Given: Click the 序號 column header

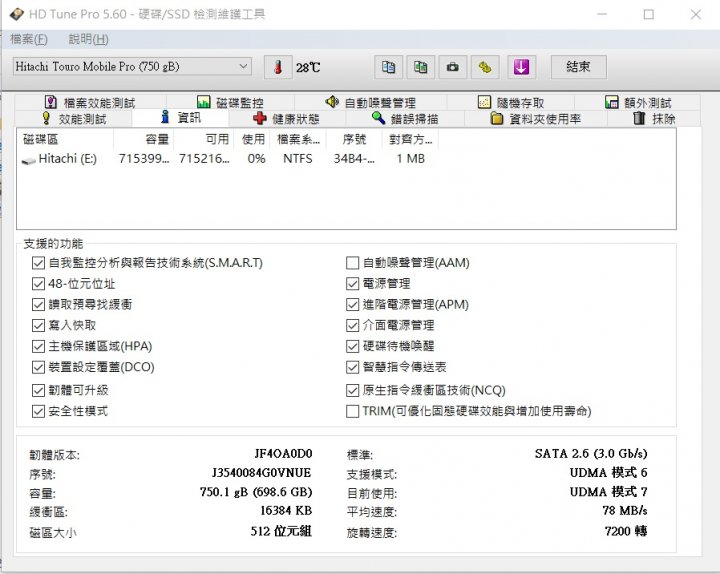Looking at the screenshot, I should (354, 139).
